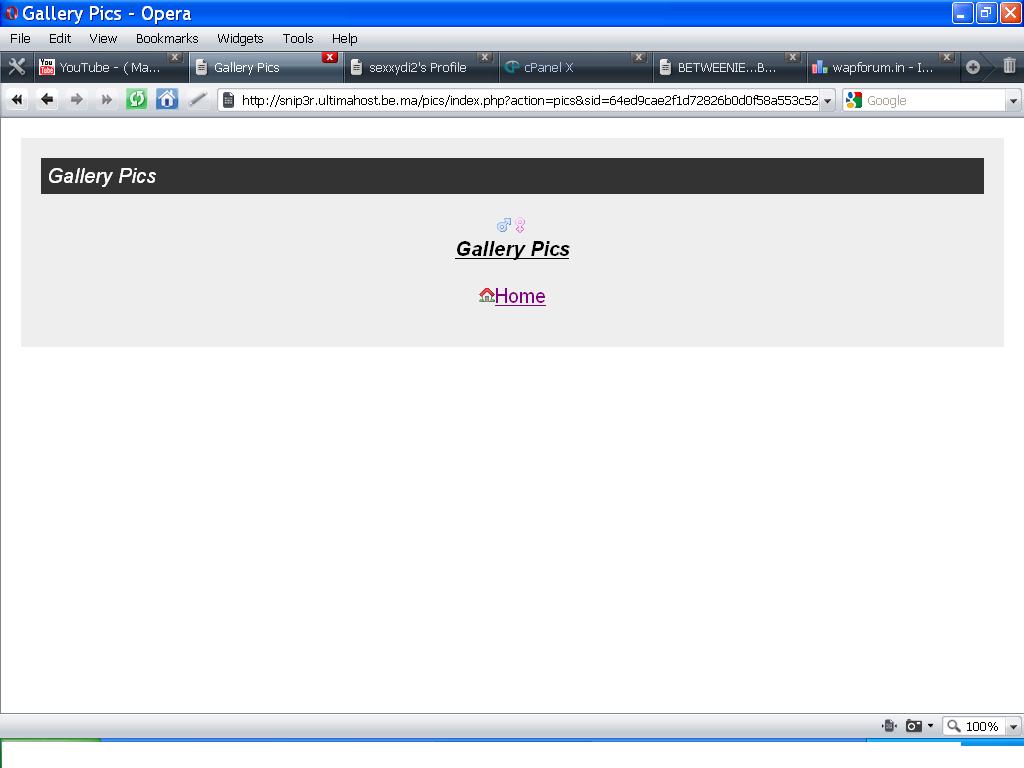Expand the address bar history dropdown
Image resolution: width=1024 pixels, height=768 pixels.
coord(827,101)
